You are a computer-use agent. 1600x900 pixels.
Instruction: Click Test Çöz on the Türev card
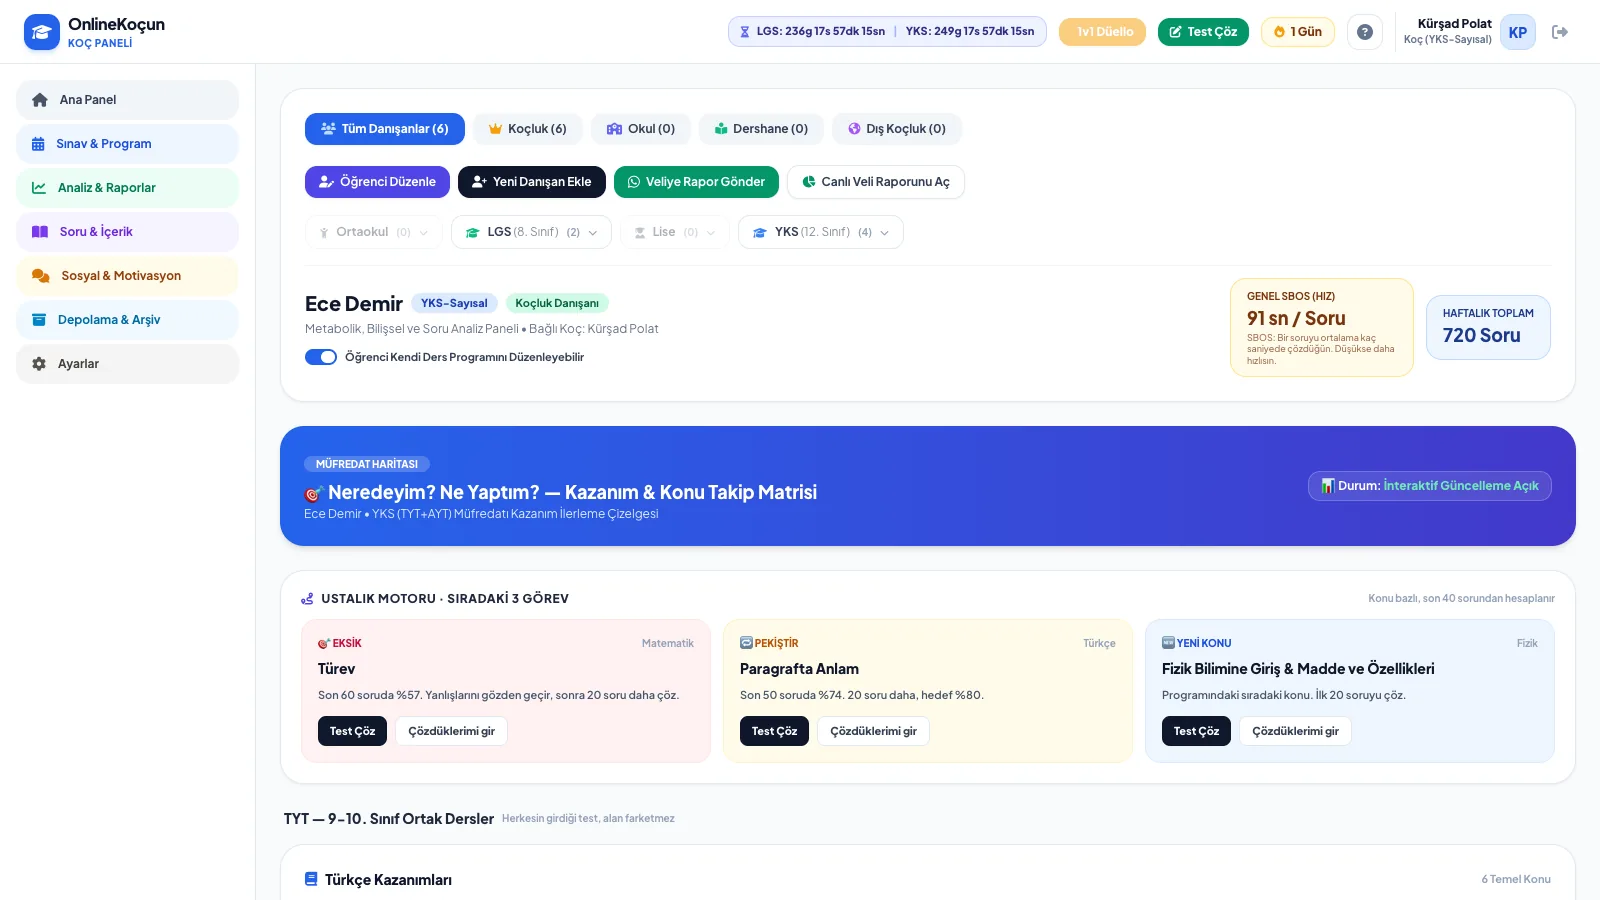(352, 731)
